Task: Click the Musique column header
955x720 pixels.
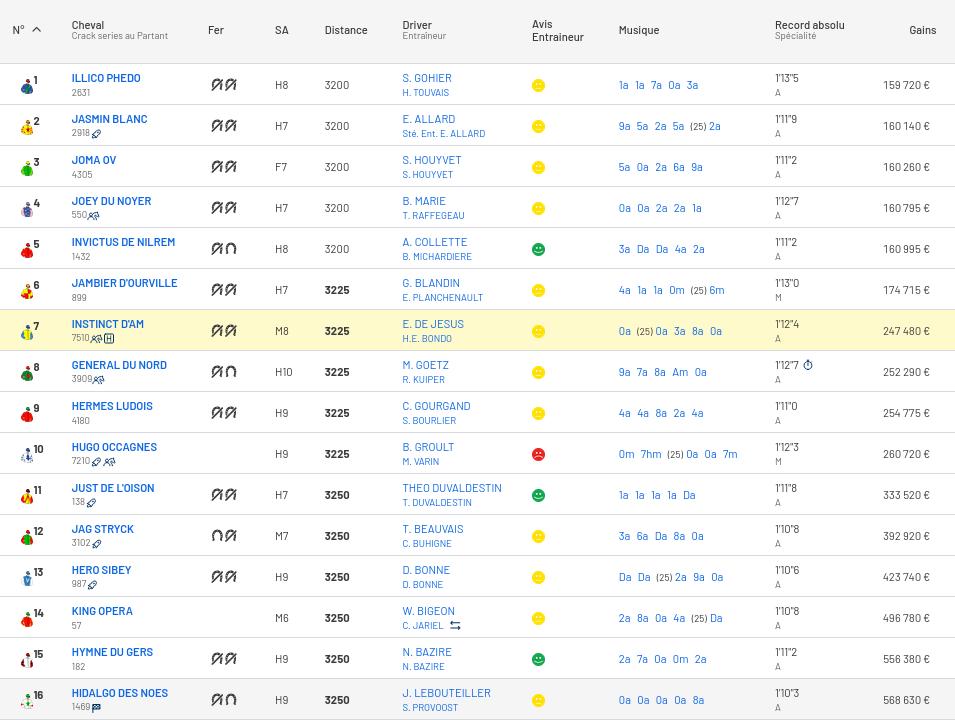Action: pos(639,30)
